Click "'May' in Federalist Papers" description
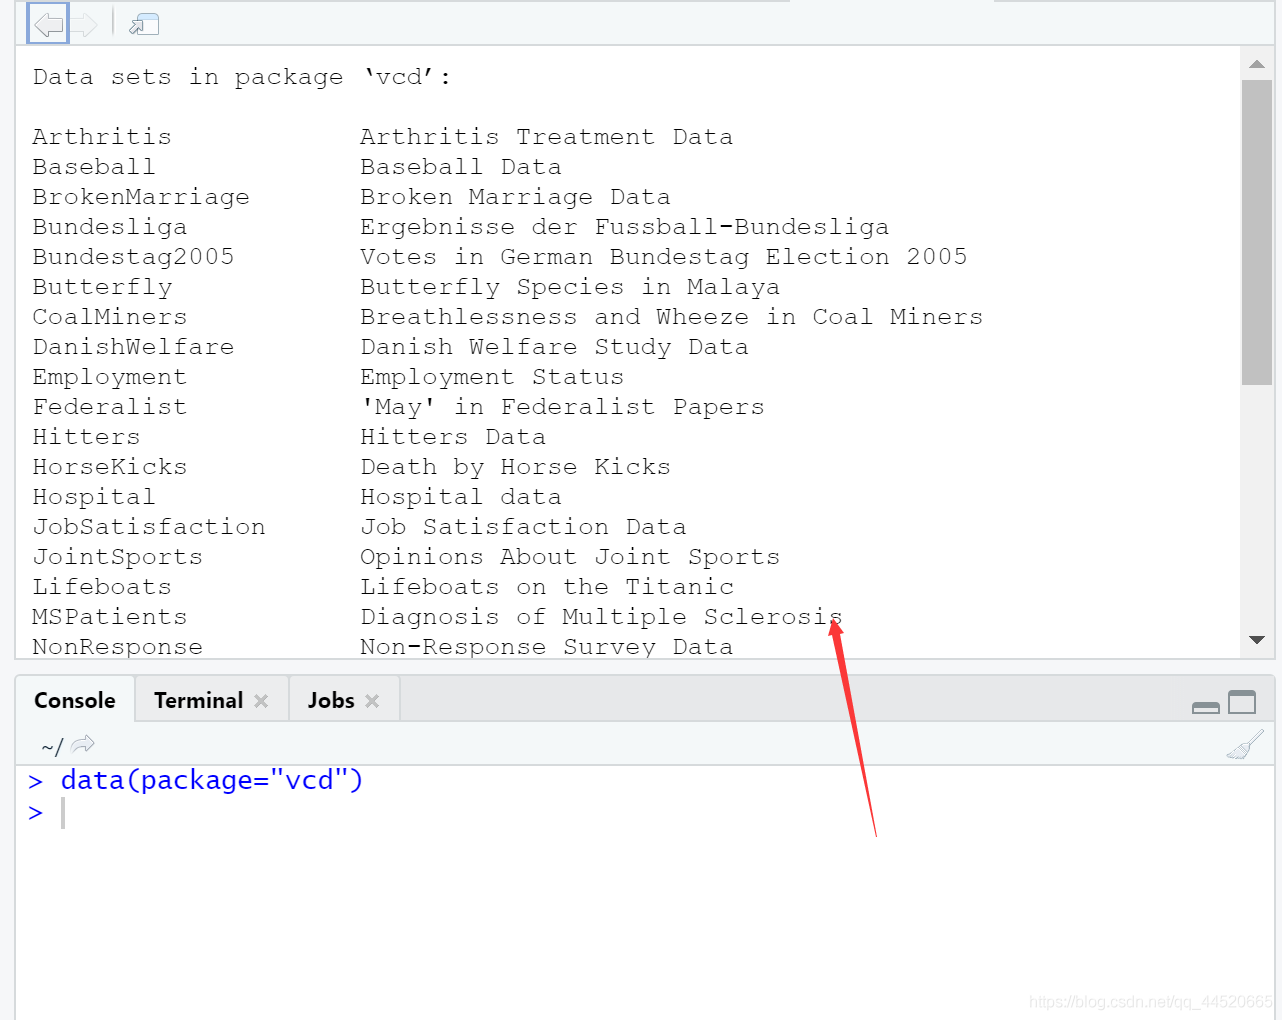 (563, 407)
